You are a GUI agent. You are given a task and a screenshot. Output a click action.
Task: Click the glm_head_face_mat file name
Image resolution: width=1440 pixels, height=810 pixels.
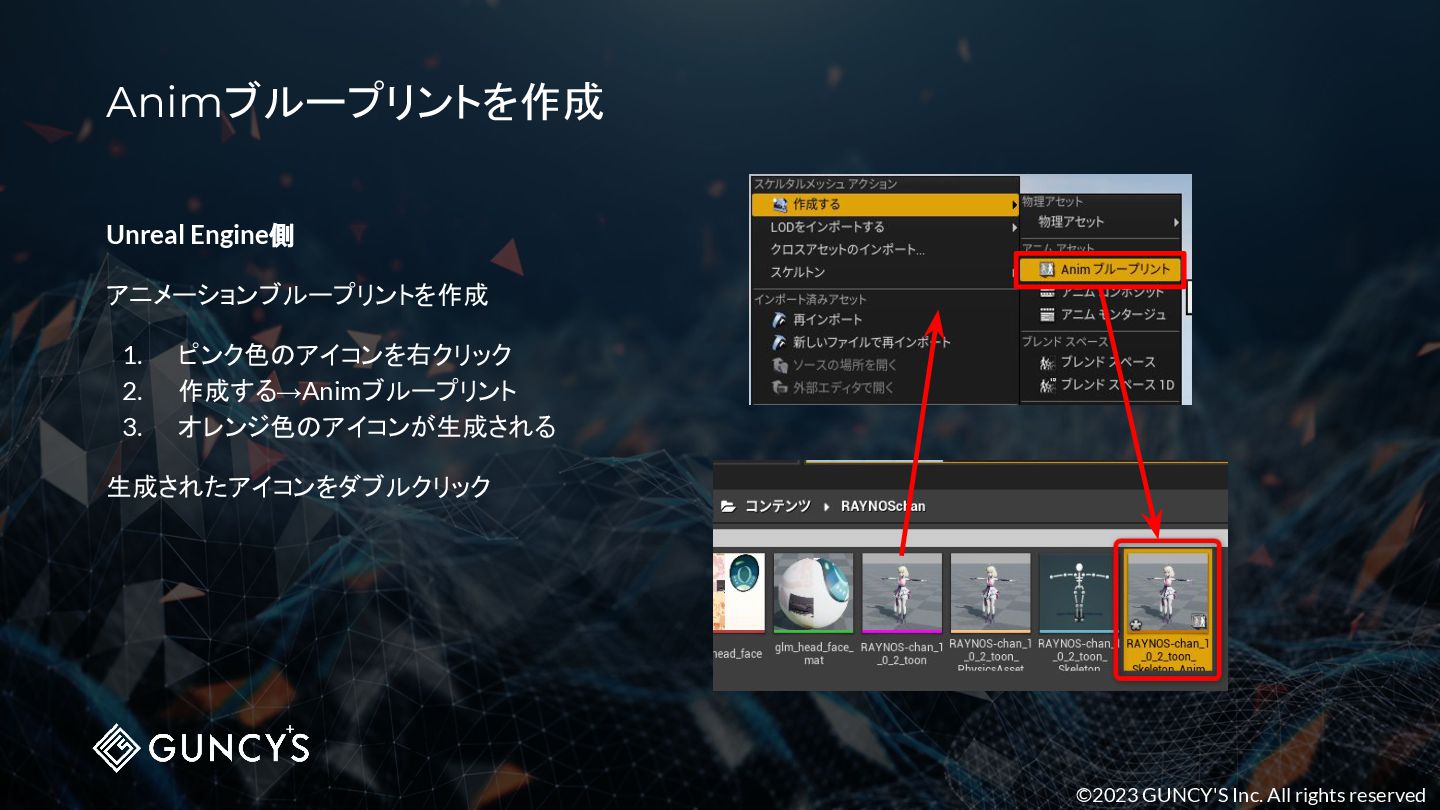point(813,654)
